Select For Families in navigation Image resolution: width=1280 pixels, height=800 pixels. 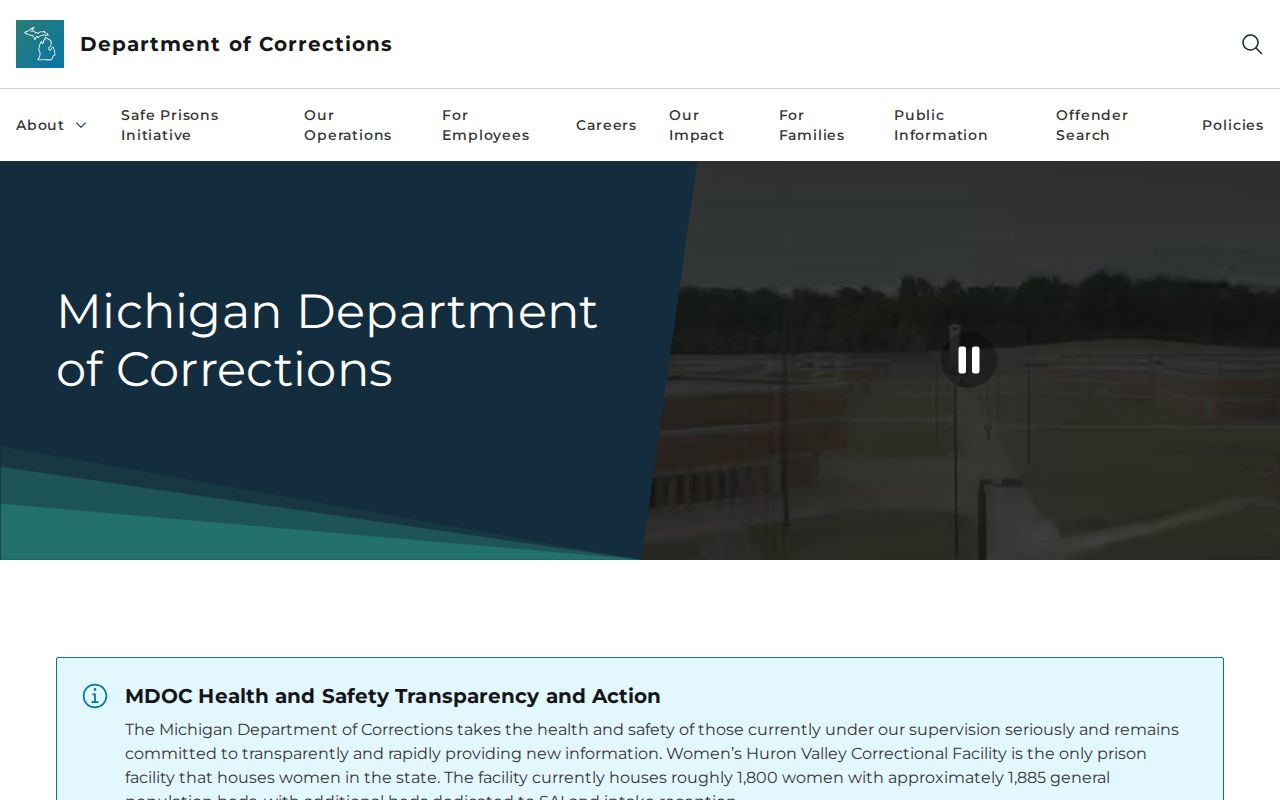812,125
